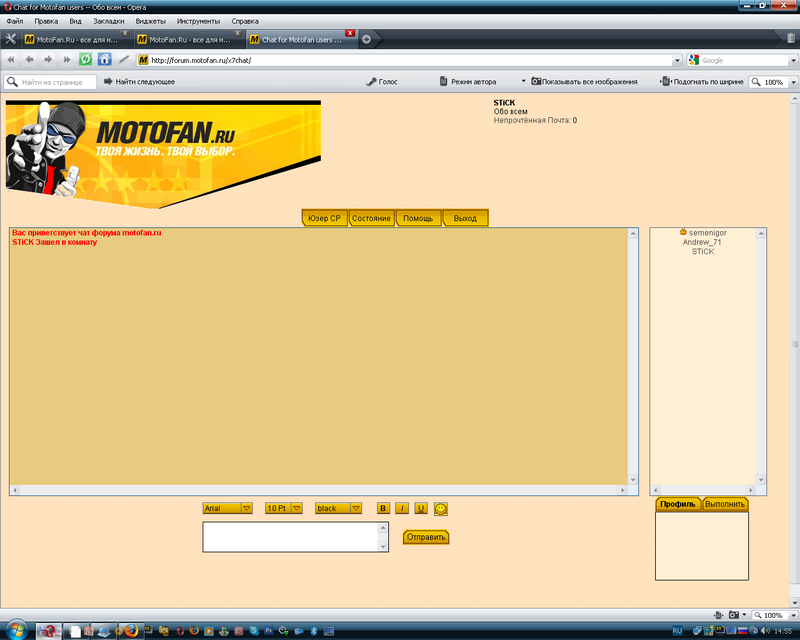Screen dimensions: 800x640
Task: Expand the Author mode dropdown arrow
Action: click(523, 81)
